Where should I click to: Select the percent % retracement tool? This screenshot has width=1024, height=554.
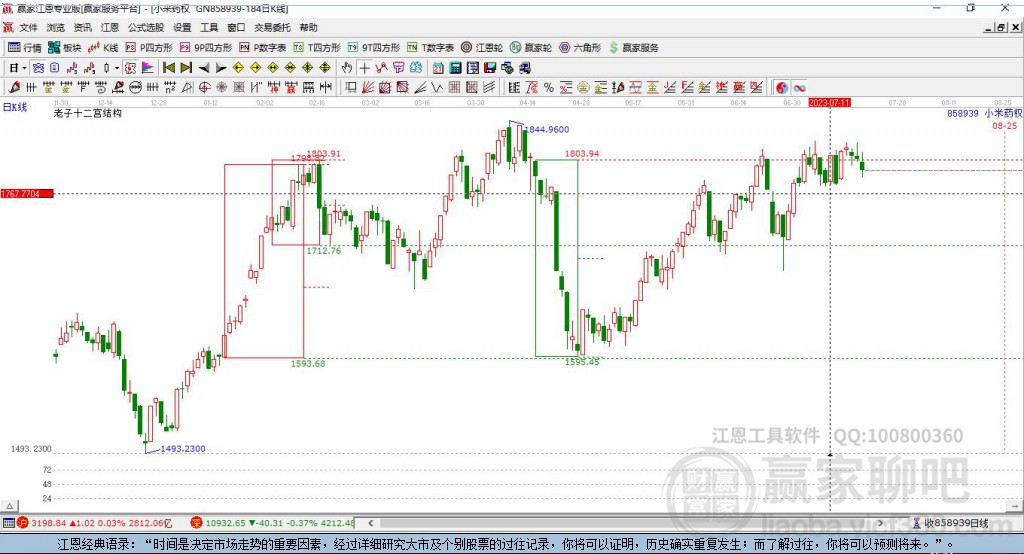(x=549, y=88)
